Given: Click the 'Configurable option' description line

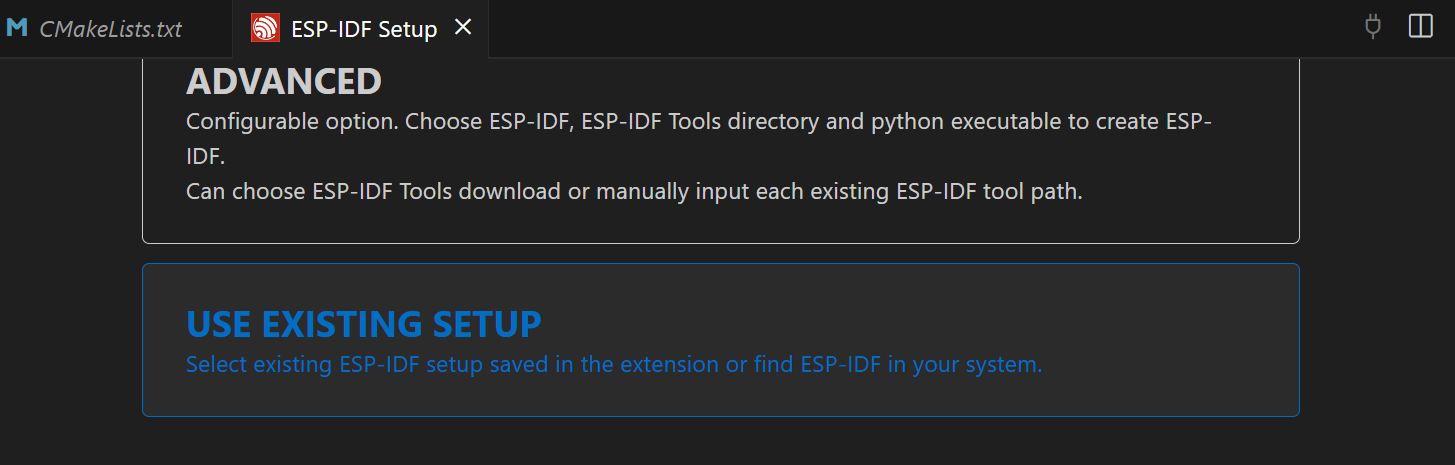Looking at the screenshot, I should point(698,122).
